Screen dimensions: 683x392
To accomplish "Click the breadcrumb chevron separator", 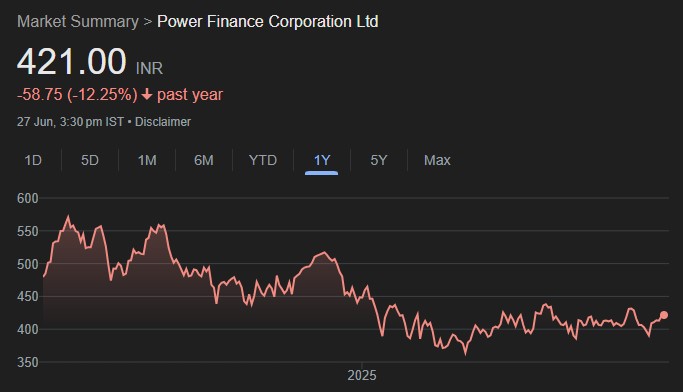I will [148, 22].
